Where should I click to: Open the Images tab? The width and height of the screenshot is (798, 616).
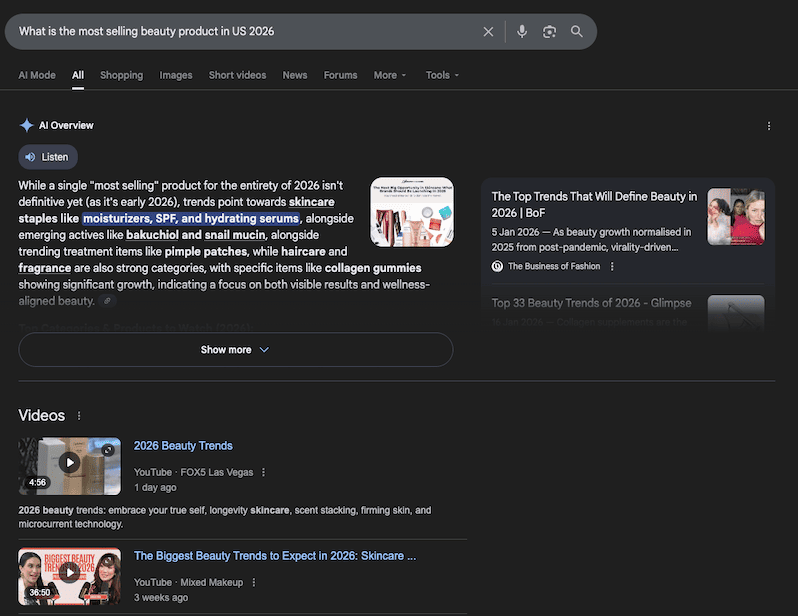click(176, 75)
